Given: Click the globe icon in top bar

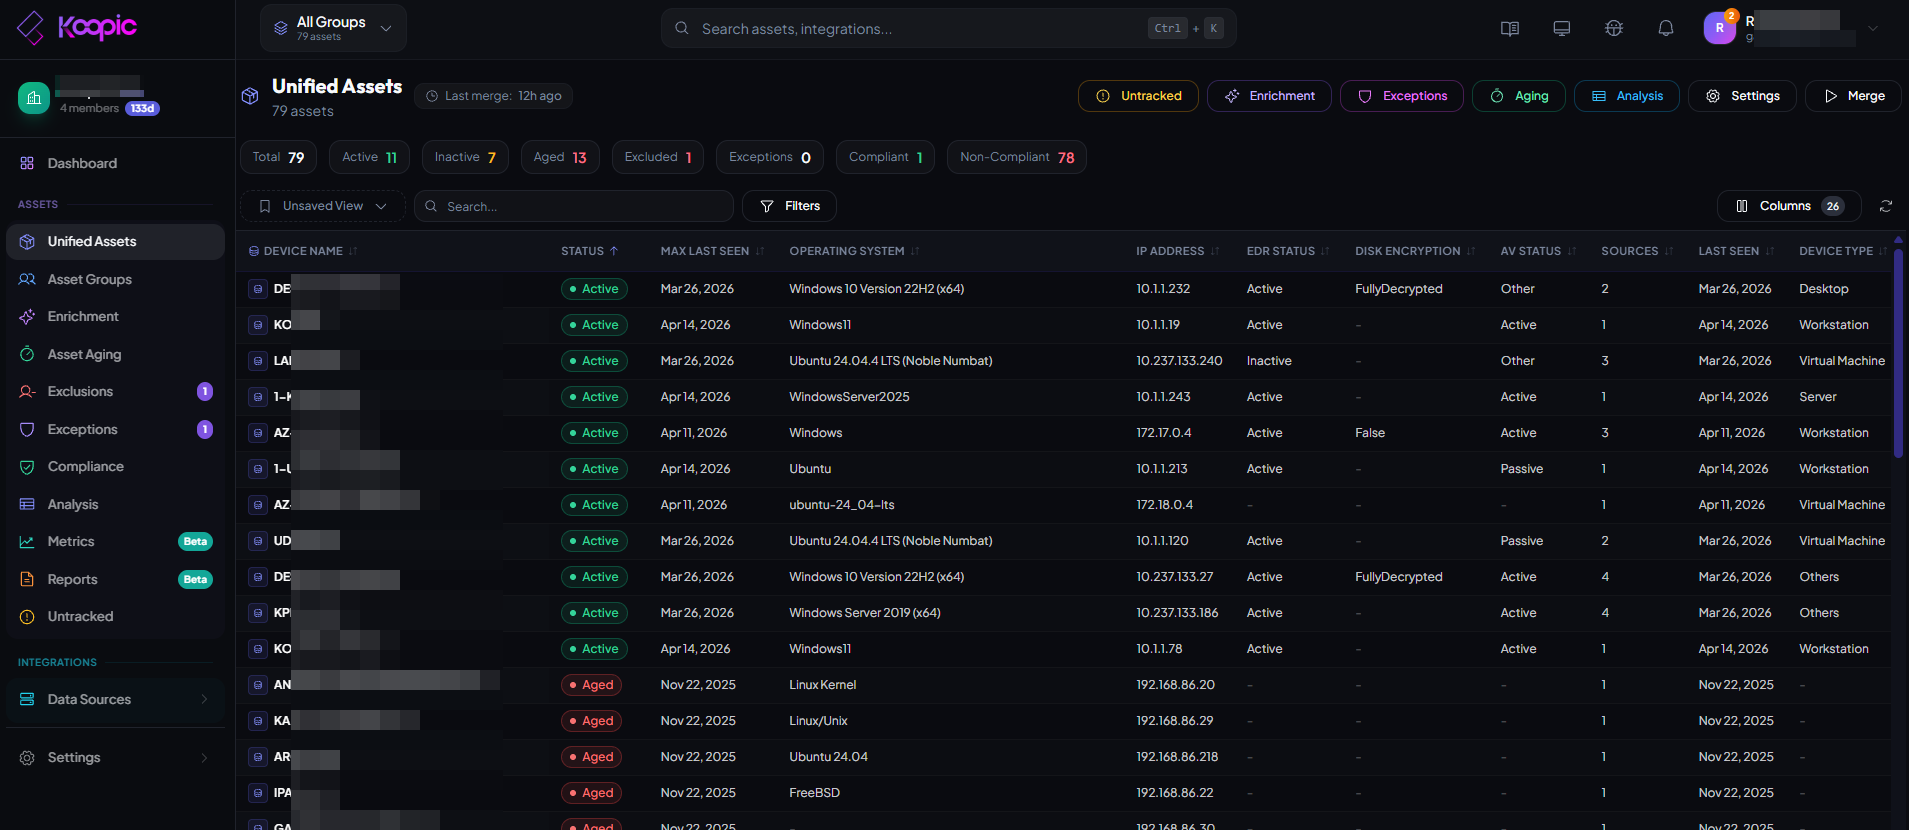Looking at the screenshot, I should 1613,28.
